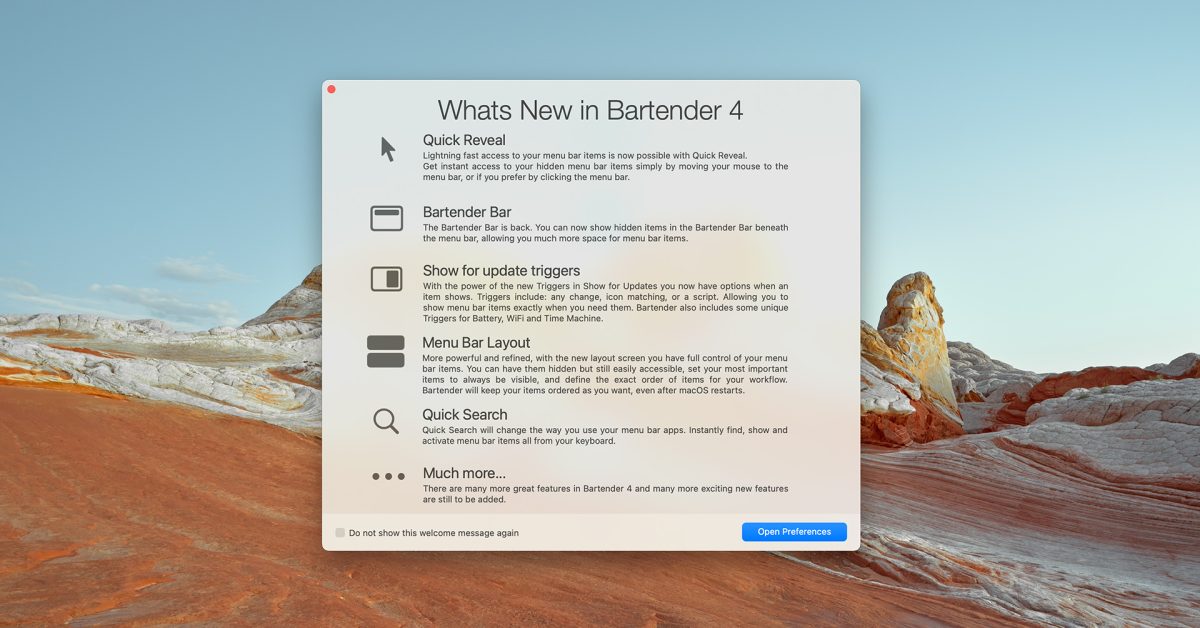Image resolution: width=1200 pixels, height=628 pixels.
Task: Click the Much more ellipsis icon
Action: click(387, 476)
